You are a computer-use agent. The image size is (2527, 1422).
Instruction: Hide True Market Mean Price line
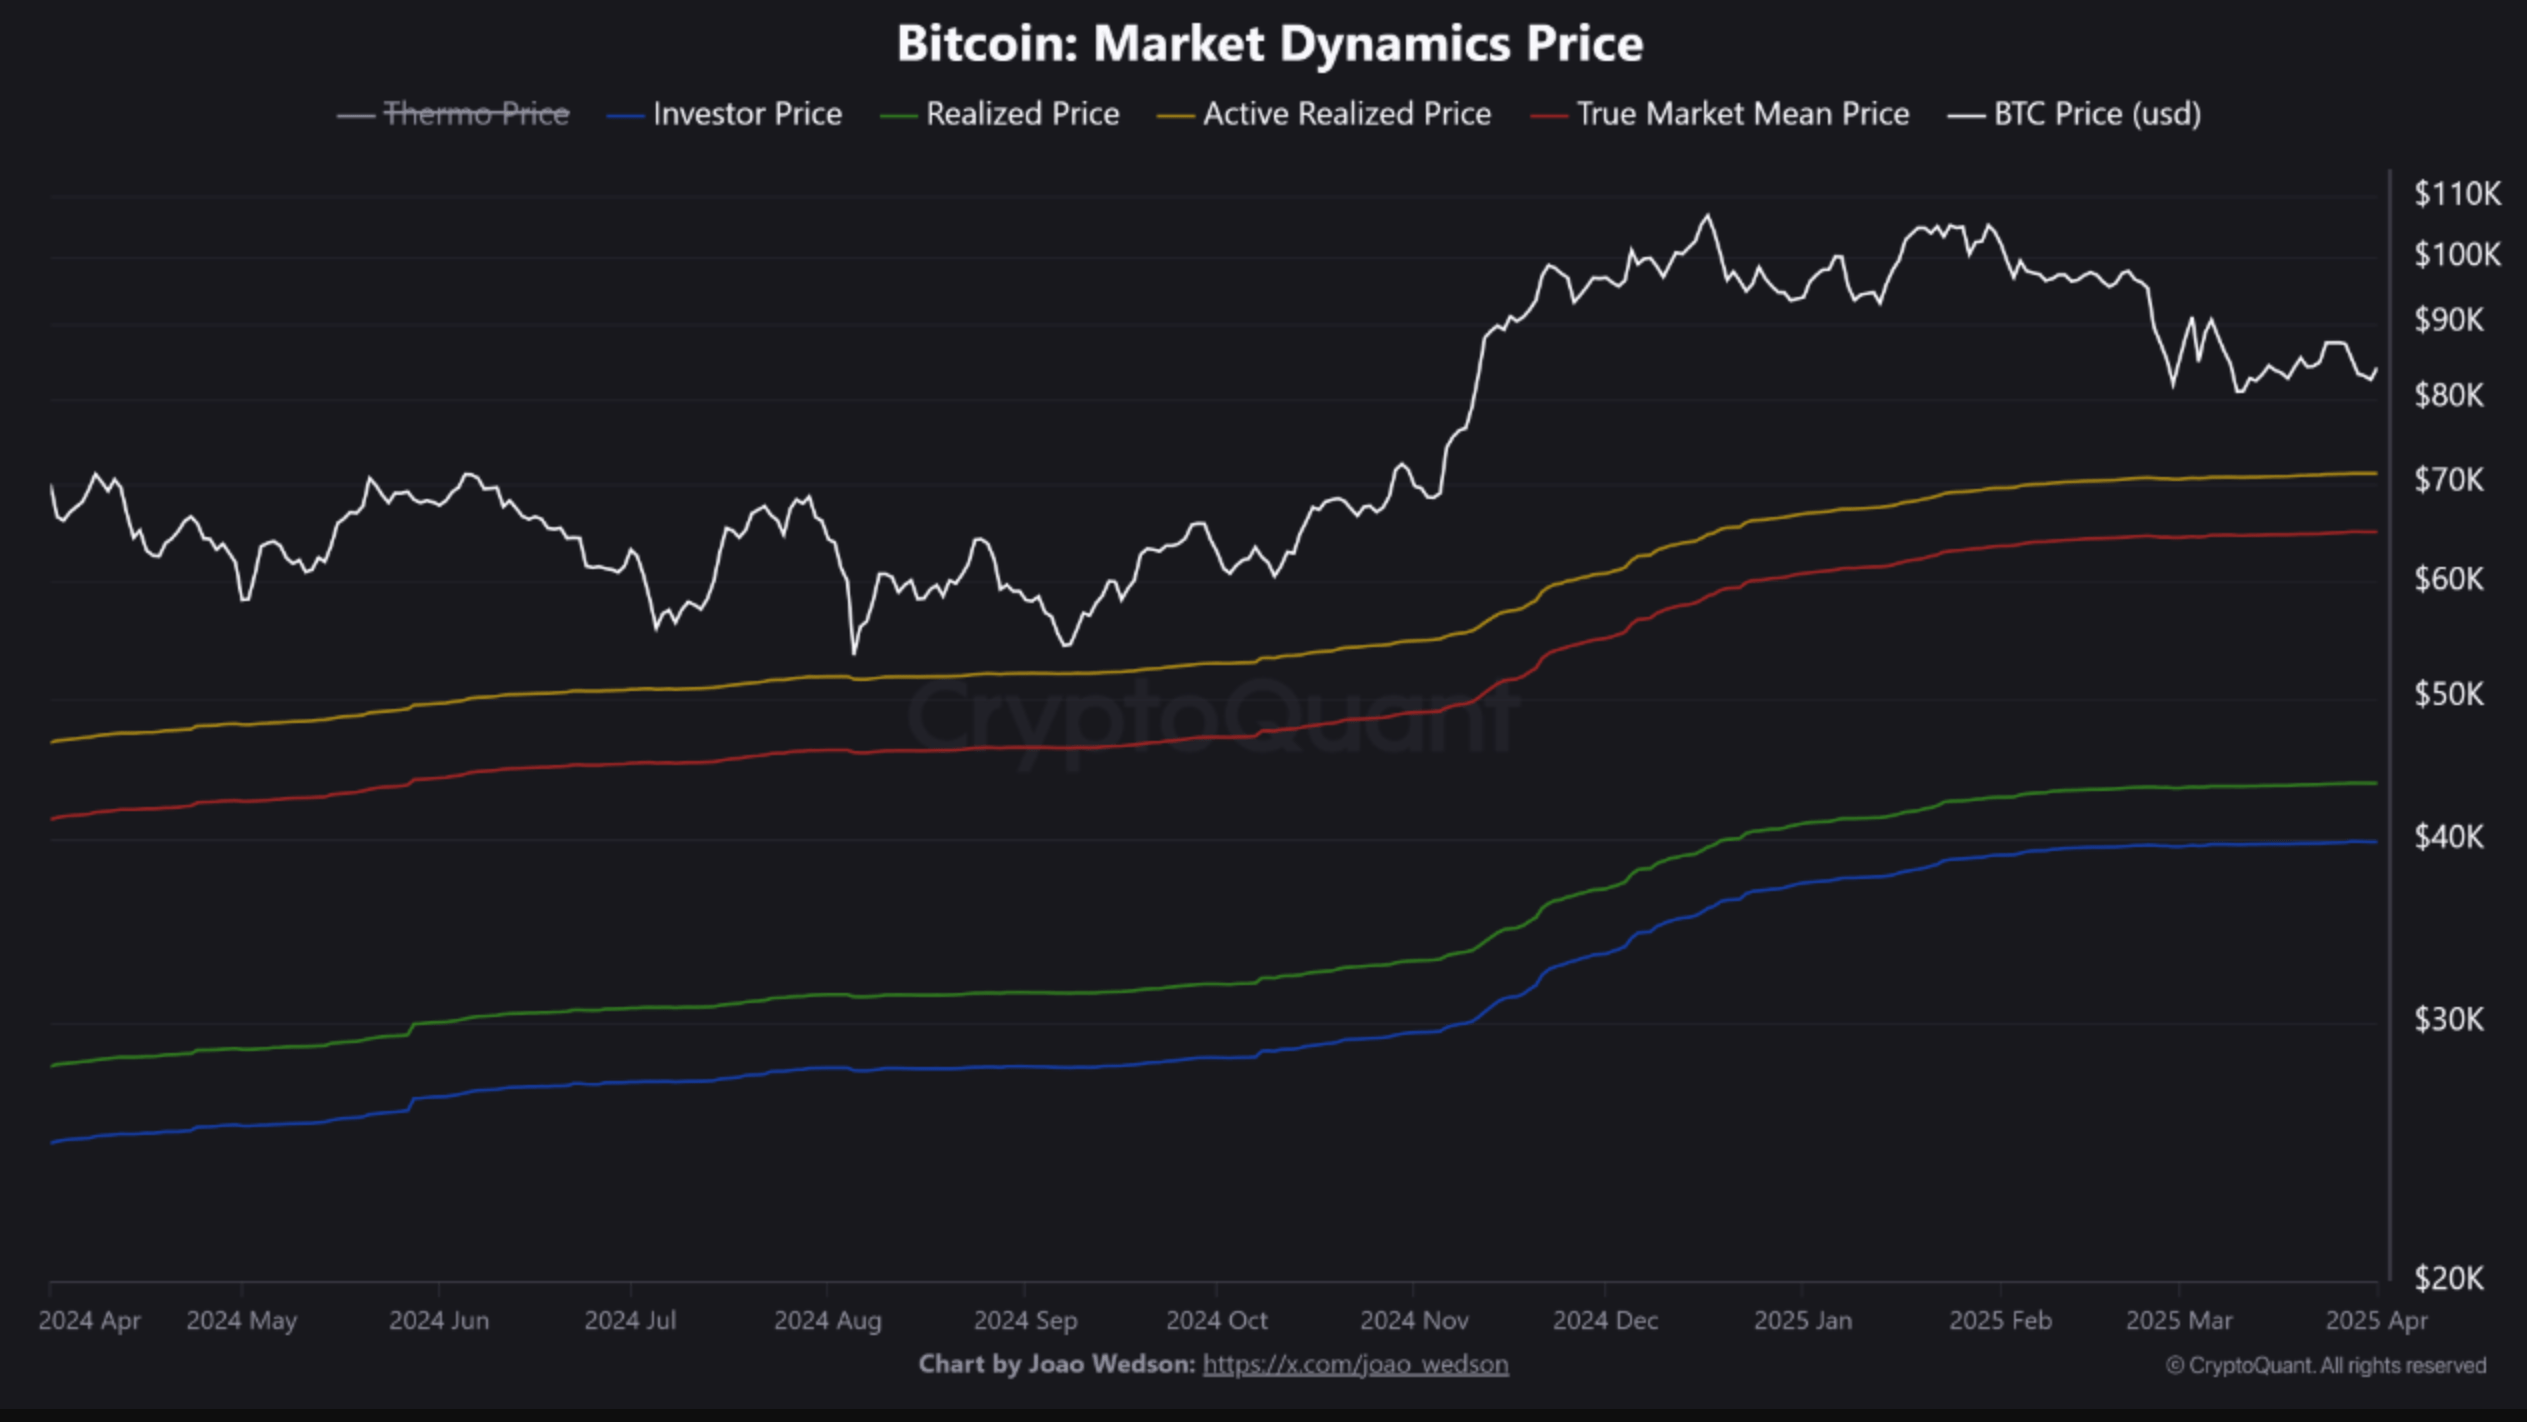(x=1742, y=114)
